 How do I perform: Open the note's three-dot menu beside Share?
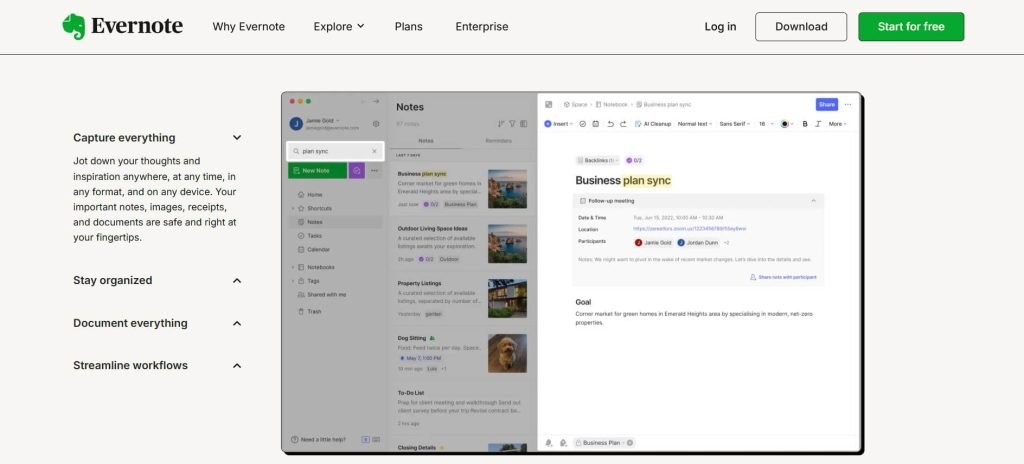pyautogui.click(x=848, y=105)
